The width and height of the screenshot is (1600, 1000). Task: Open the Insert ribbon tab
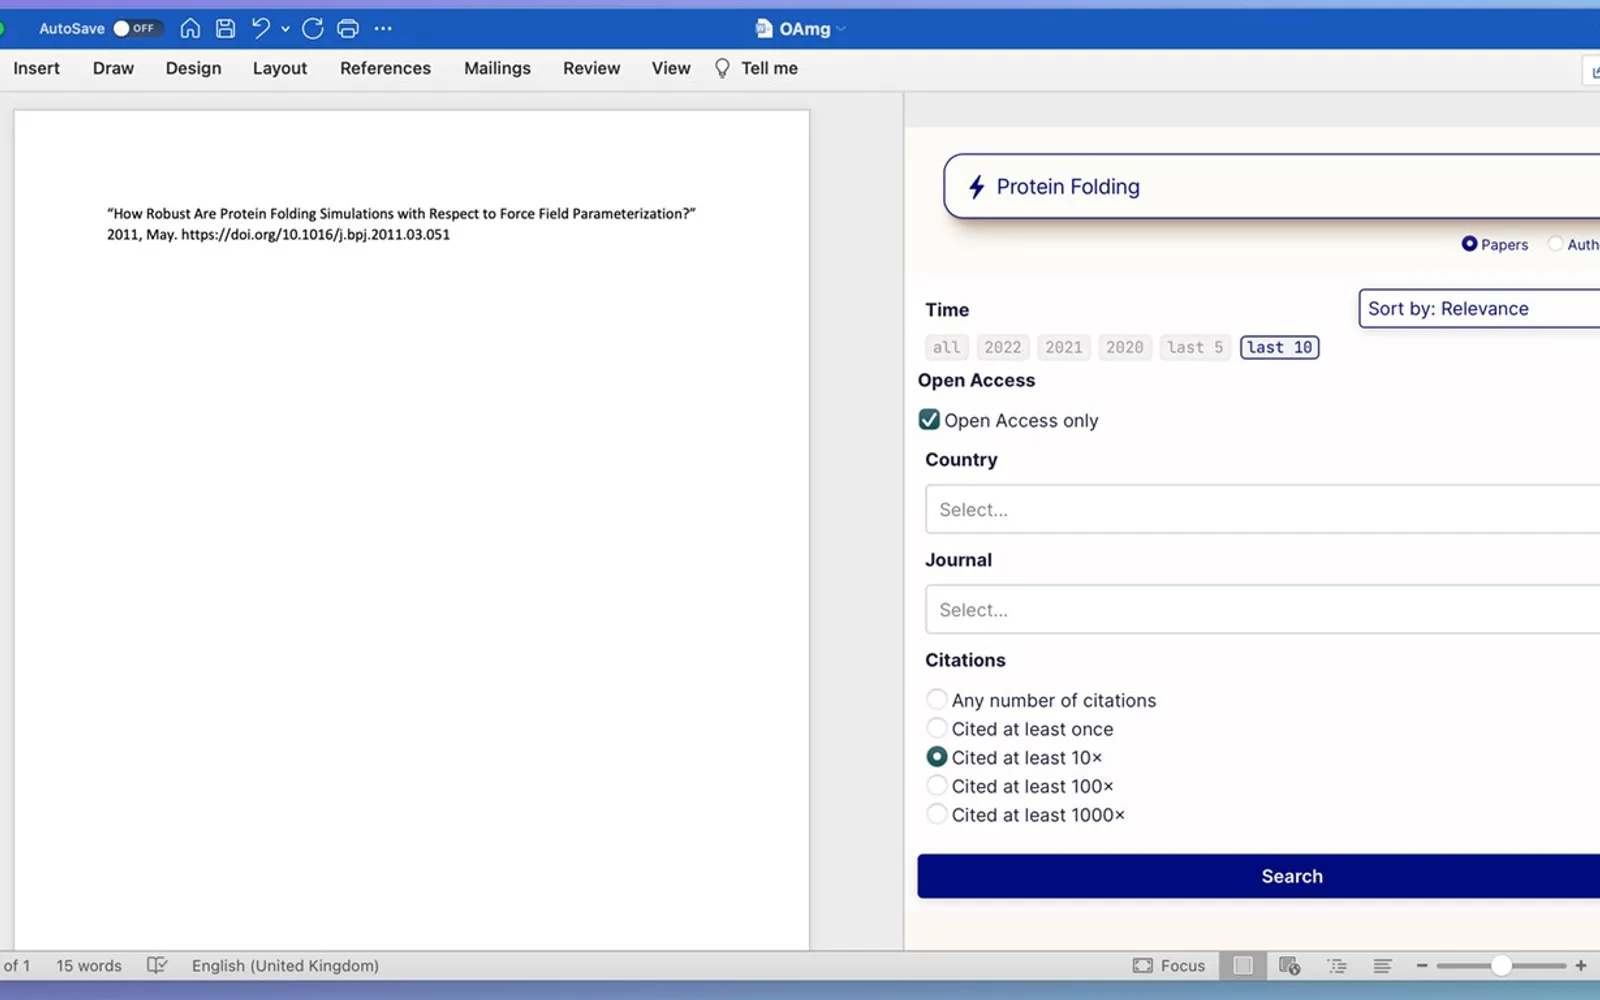click(36, 68)
